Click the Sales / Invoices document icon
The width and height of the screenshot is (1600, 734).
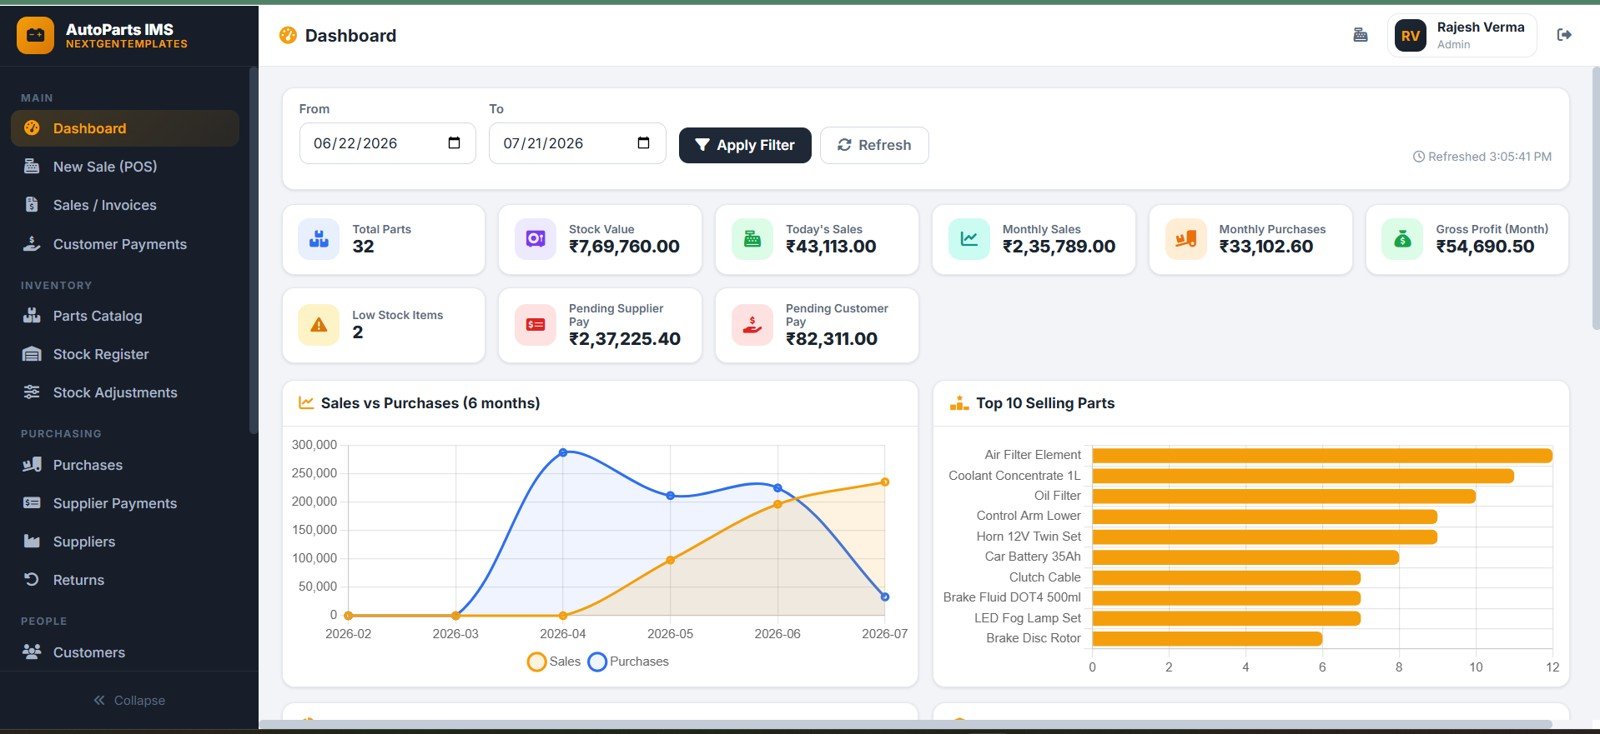[32, 204]
